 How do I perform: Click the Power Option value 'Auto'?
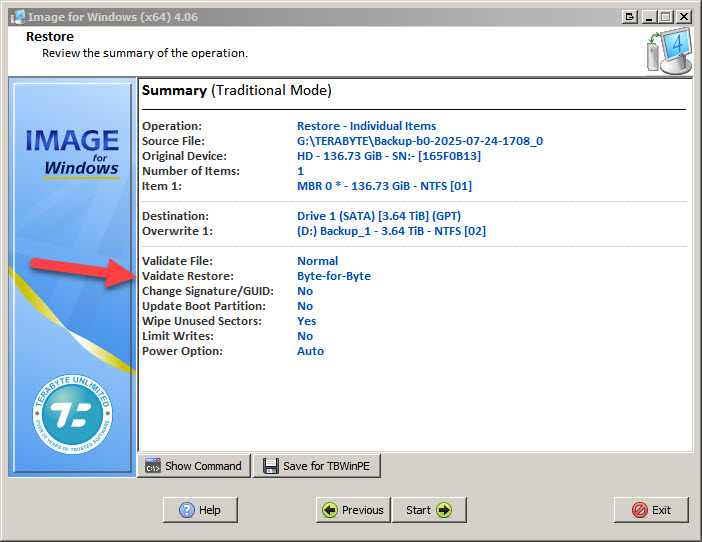pyautogui.click(x=310, y=351)
